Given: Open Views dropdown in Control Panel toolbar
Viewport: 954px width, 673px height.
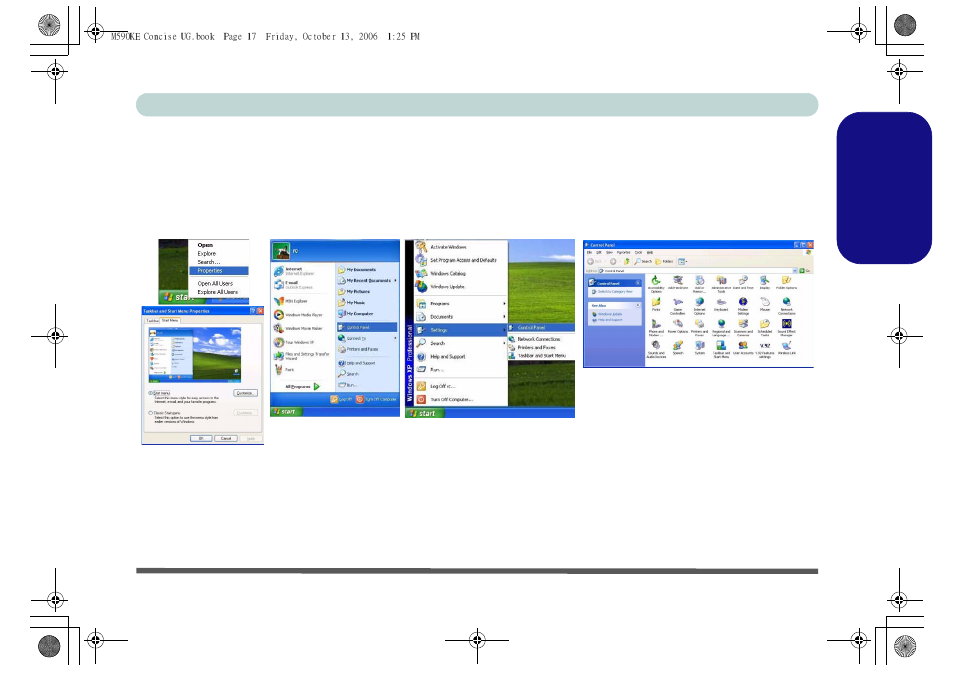Looking at the screenshot, I should (x=683, y=261).
